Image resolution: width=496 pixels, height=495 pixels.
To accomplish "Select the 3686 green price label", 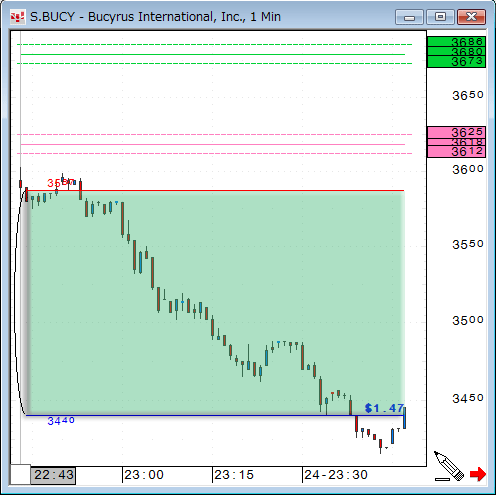I will (456, 42).
